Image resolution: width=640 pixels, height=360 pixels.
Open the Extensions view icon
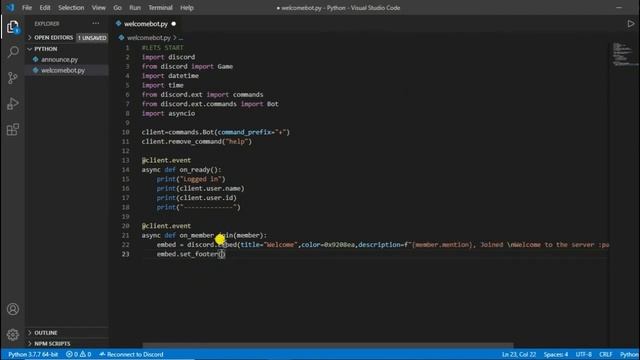point(13,129)
